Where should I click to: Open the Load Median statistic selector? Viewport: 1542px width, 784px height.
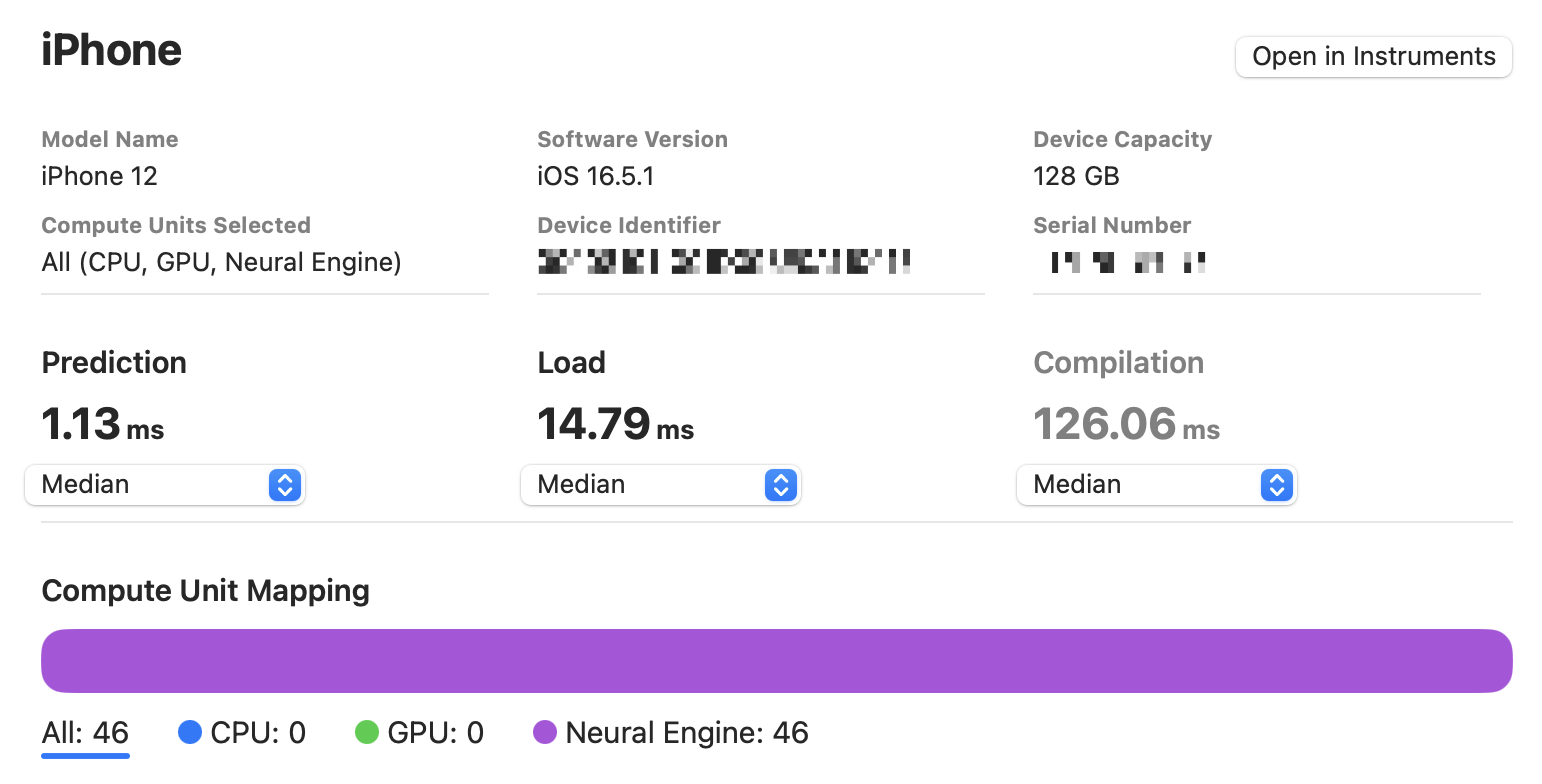661,485
